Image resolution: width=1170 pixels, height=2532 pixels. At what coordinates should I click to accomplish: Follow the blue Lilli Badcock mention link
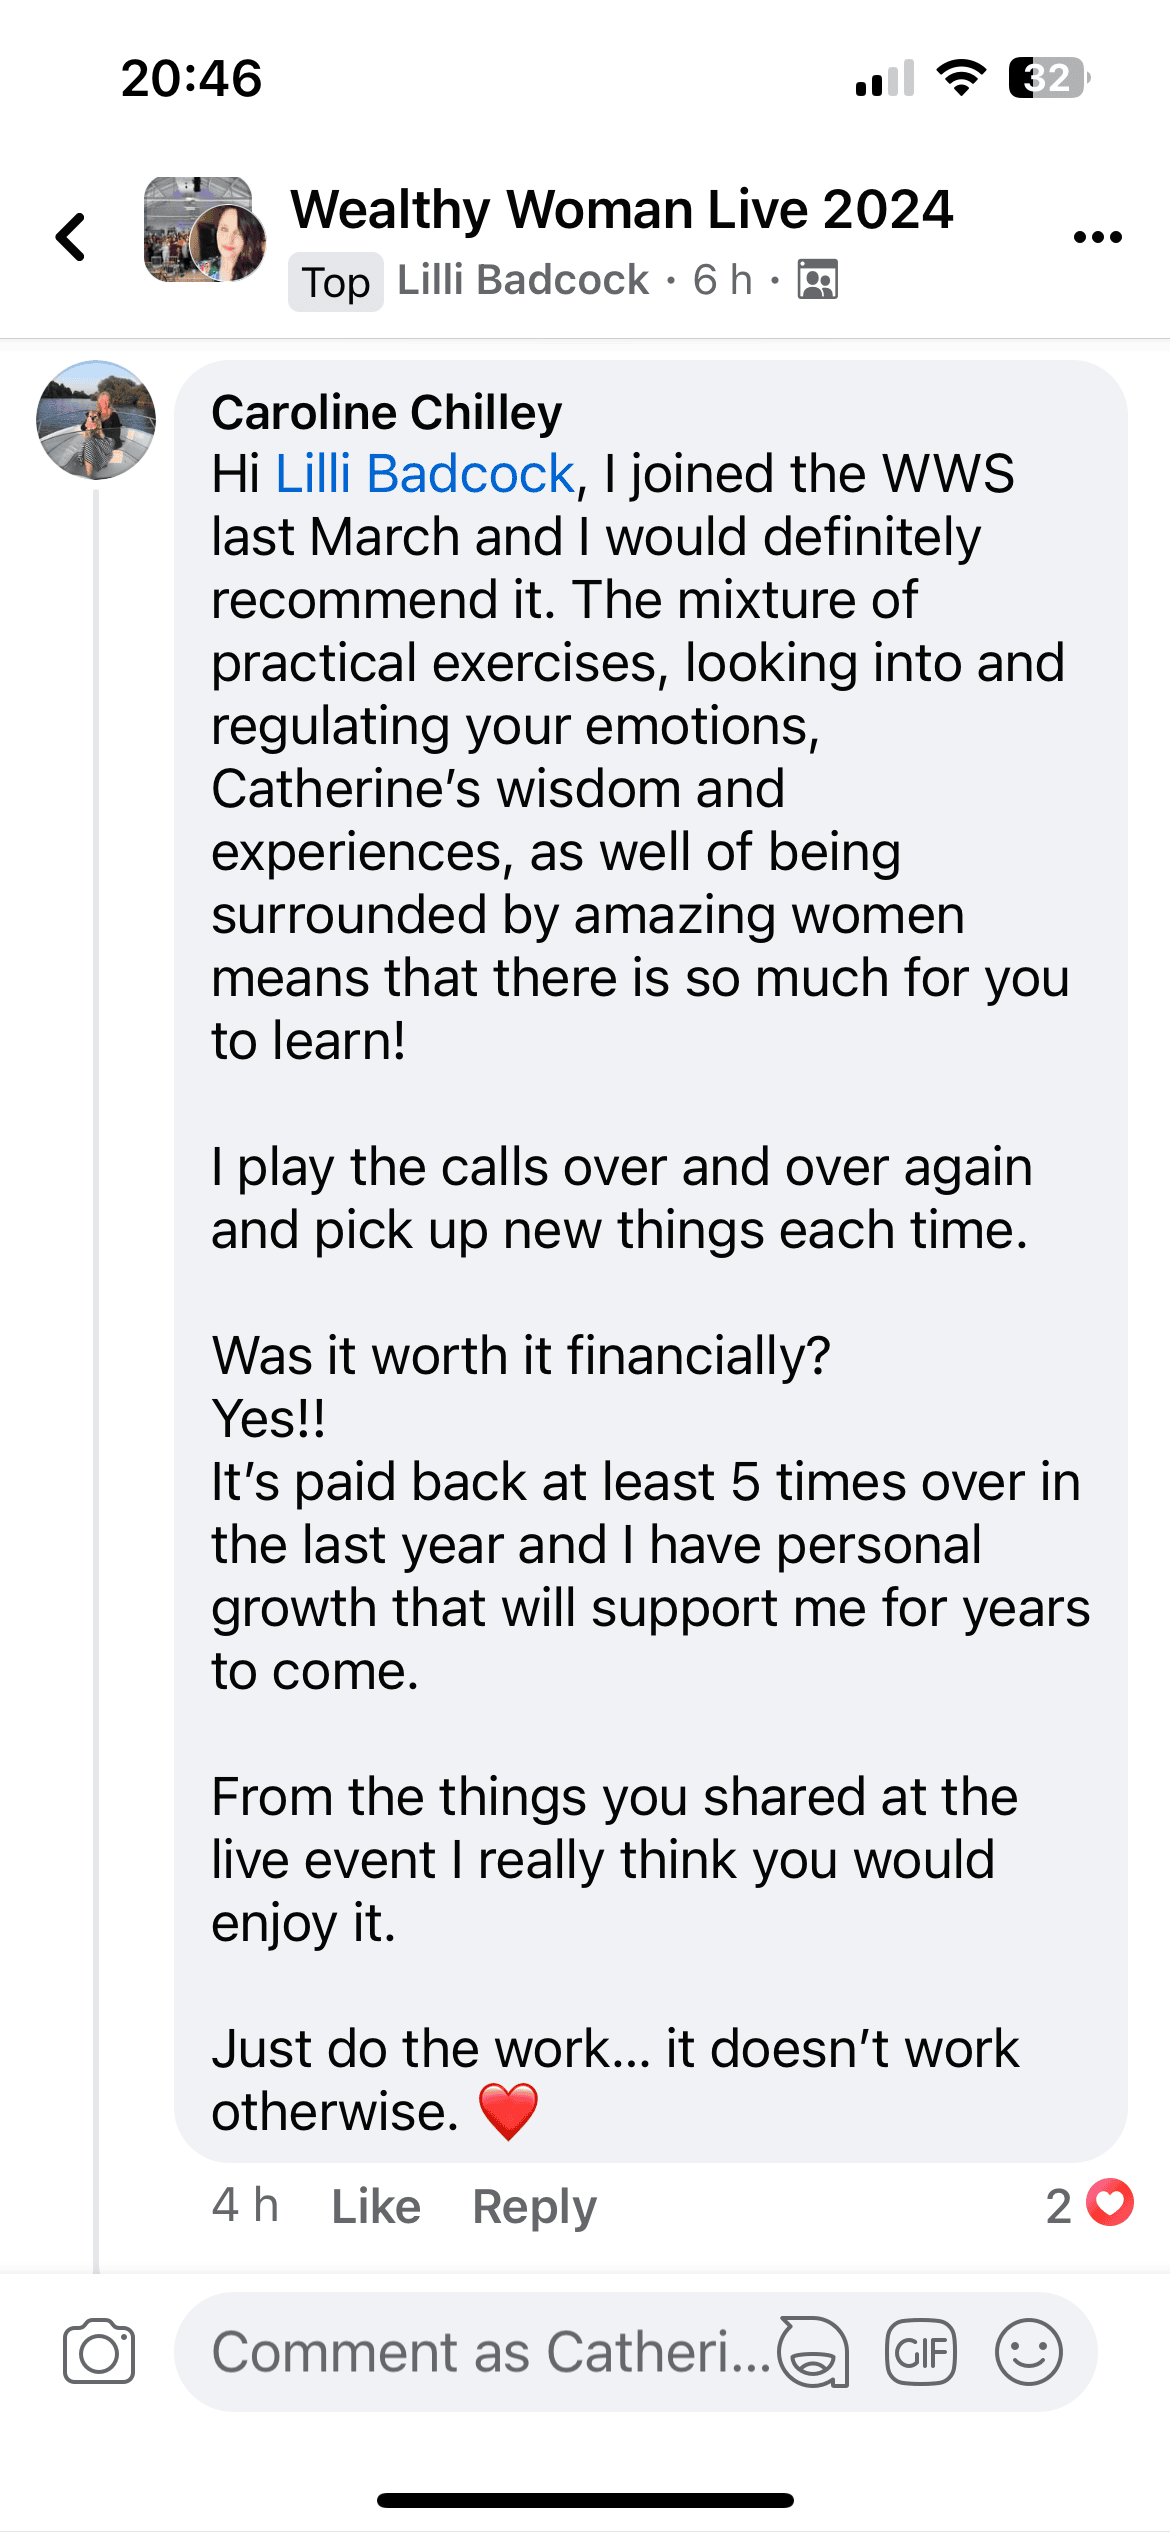[x=425, y=474]
